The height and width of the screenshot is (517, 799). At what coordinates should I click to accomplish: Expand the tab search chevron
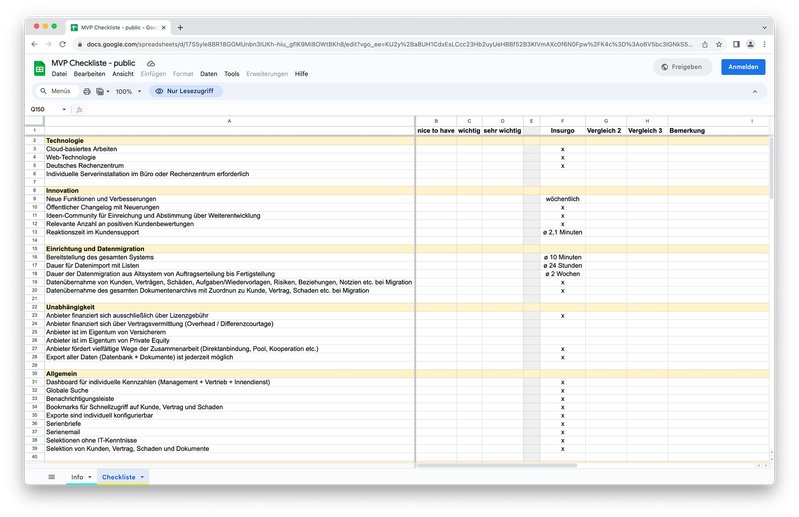click(x=764, y=28)
